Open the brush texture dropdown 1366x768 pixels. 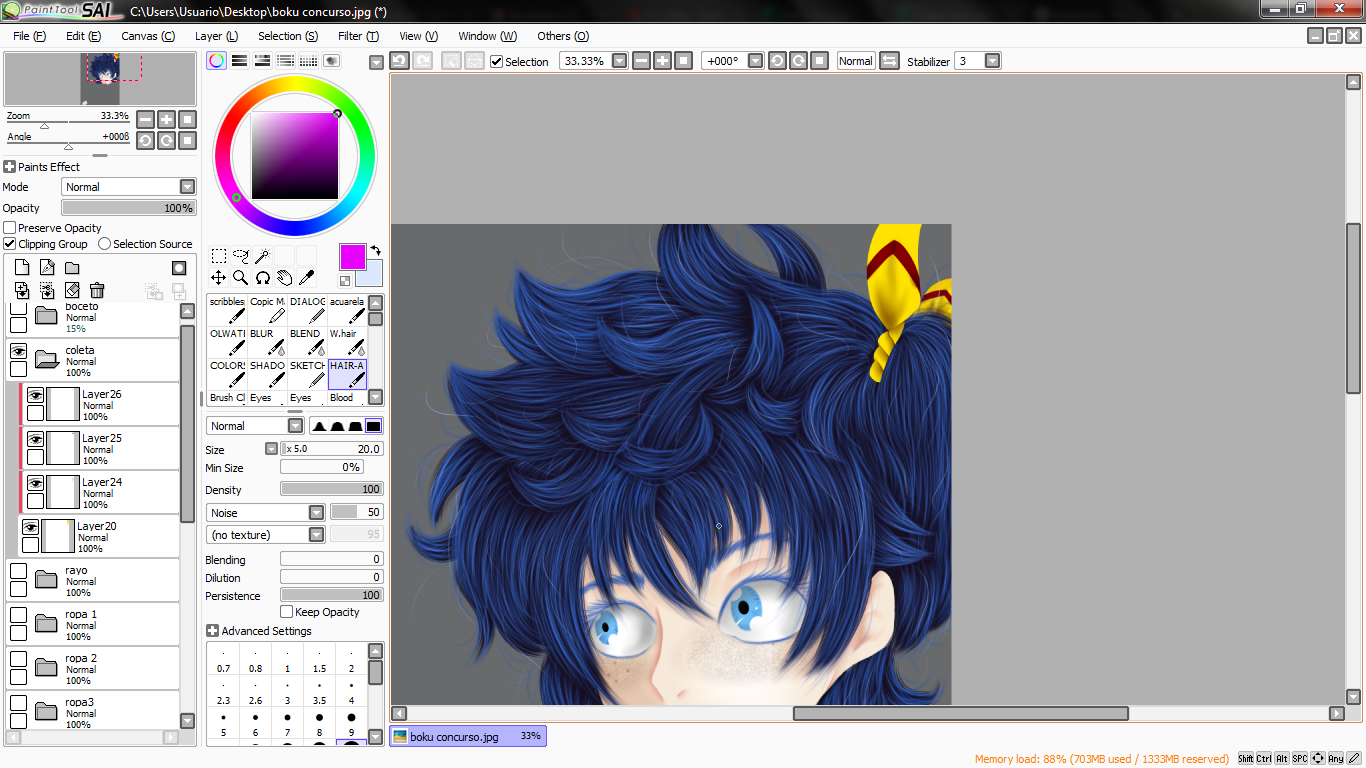(x=316, y=535)
